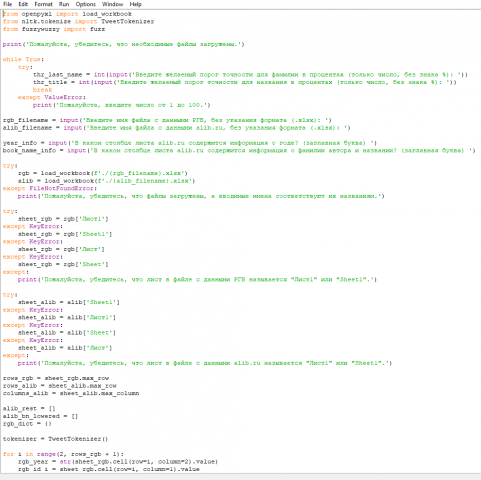Click the line sheet_rgb = rgb['Sheet1']
This screenshot has height=480, width=481.
coord(65,234)
